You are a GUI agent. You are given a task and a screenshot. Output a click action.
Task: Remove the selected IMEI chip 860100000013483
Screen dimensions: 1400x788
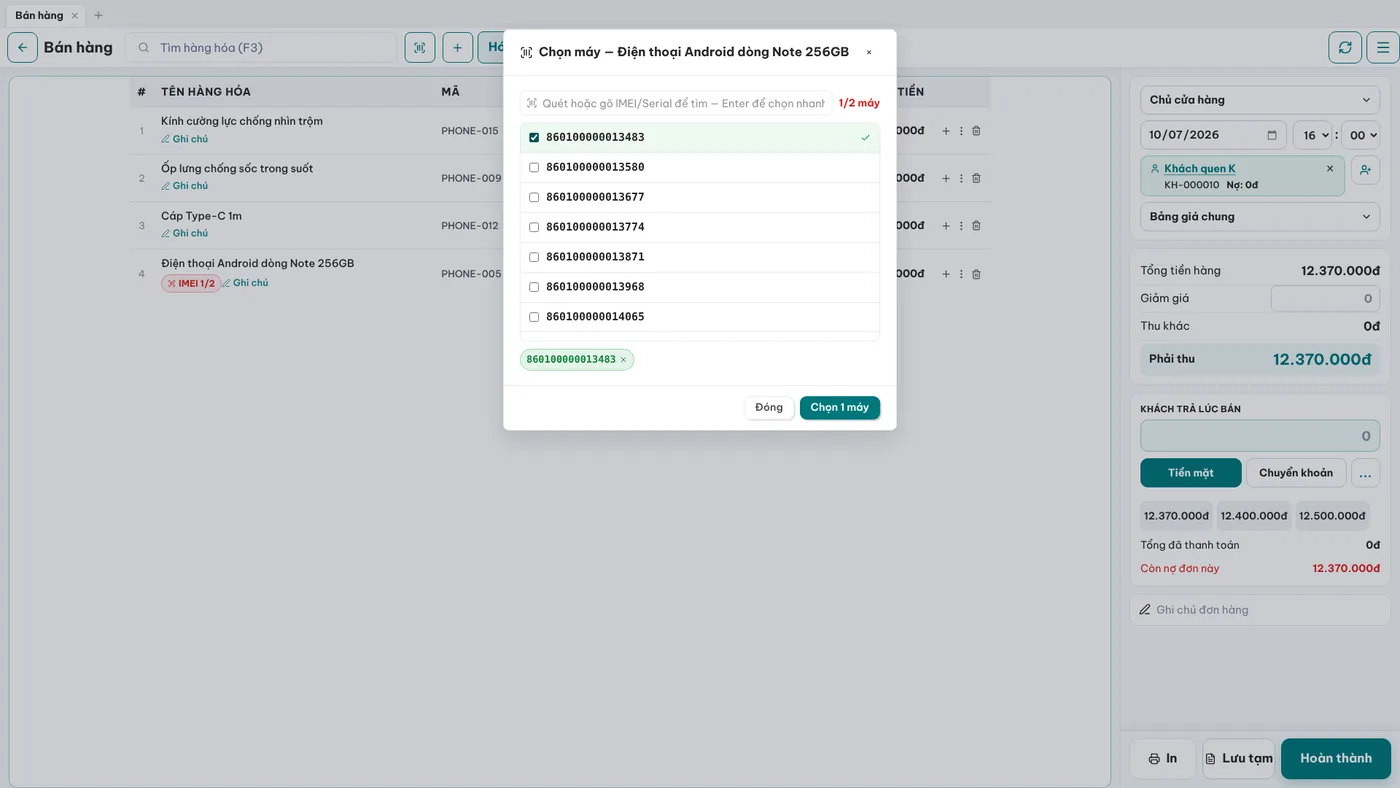tap(623, 360)
